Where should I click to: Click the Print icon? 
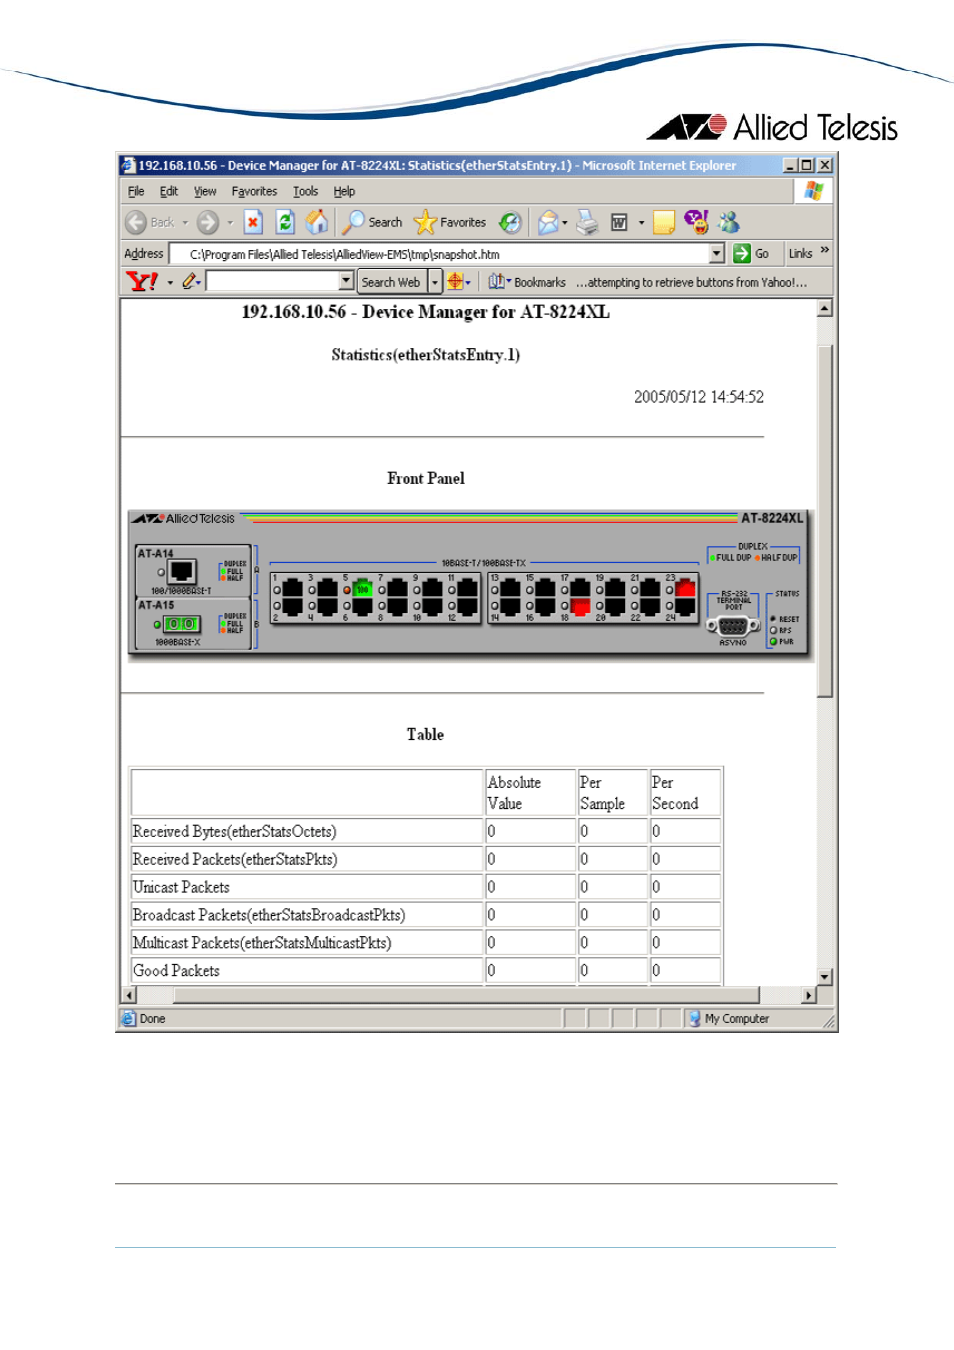click(587, 222)
